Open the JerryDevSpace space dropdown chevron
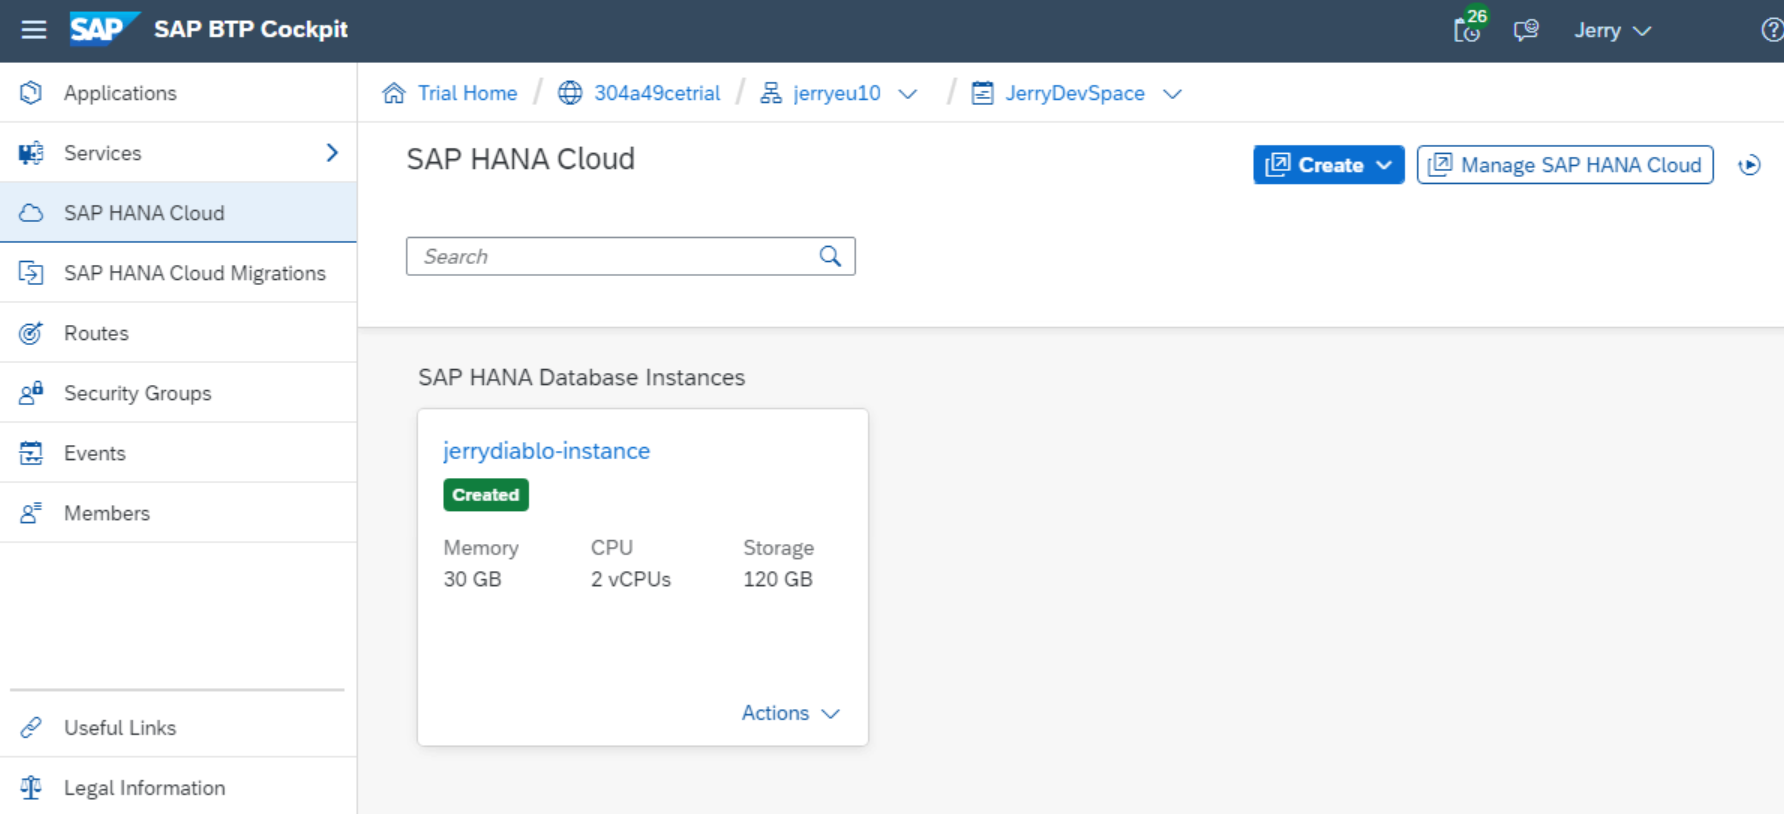Screen dimensions: 1784x814 click(x=1173, y=94)
